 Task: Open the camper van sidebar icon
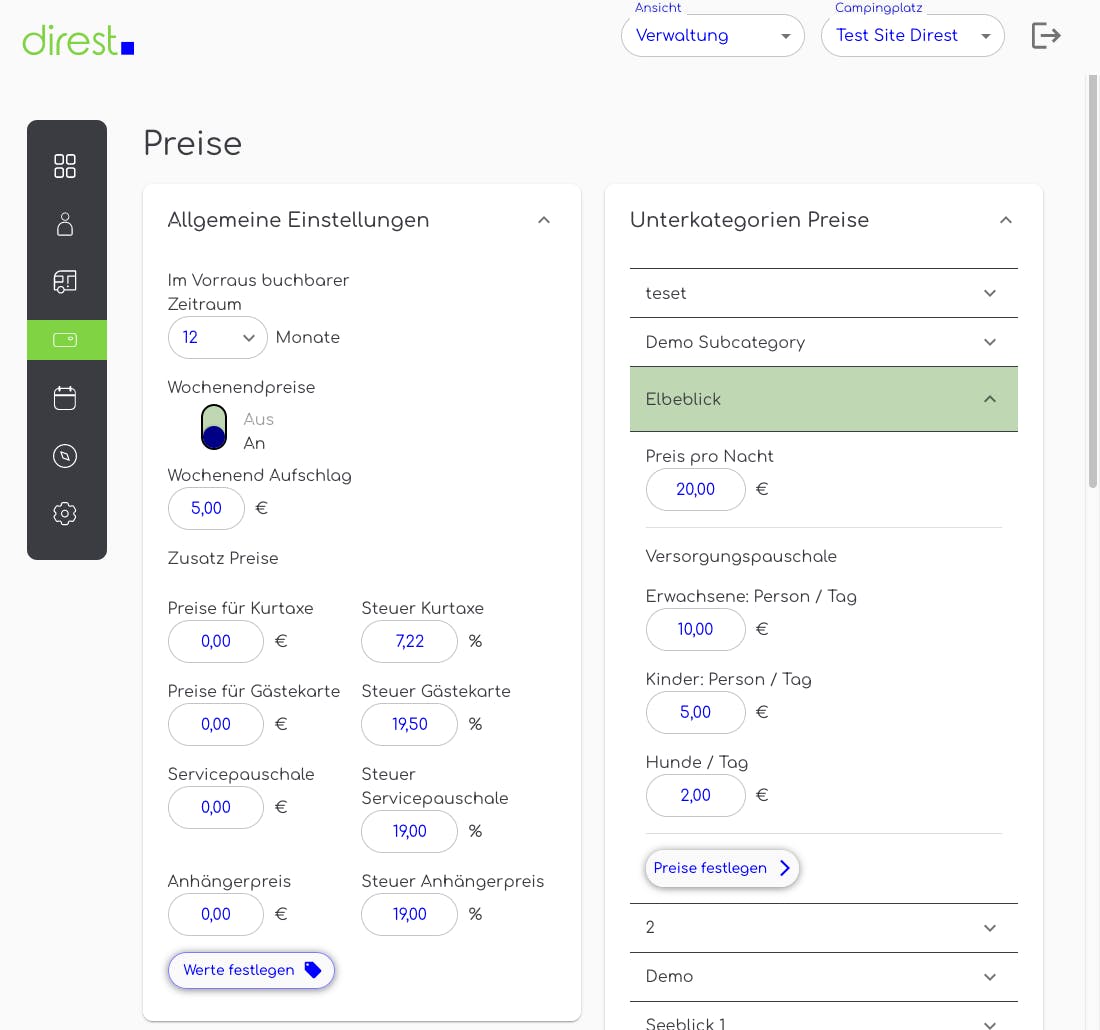pos(65,282)
